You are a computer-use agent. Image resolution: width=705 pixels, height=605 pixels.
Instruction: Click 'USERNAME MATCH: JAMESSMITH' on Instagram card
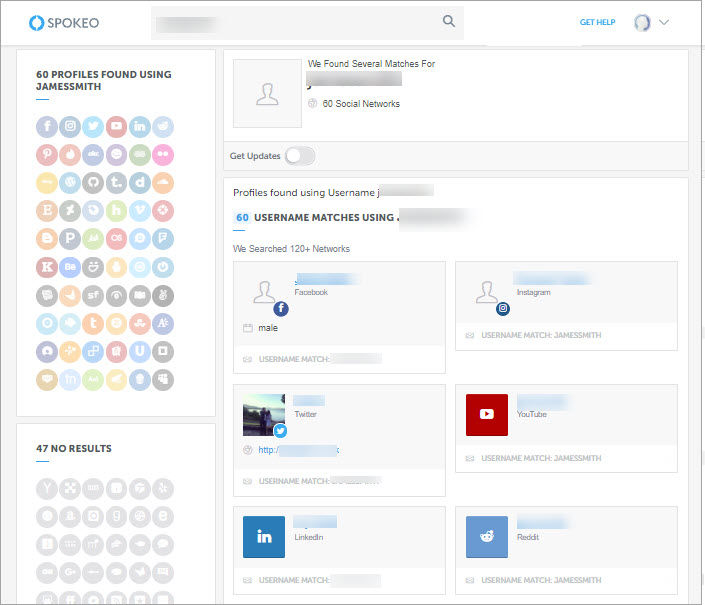click(x=541, y=335)
